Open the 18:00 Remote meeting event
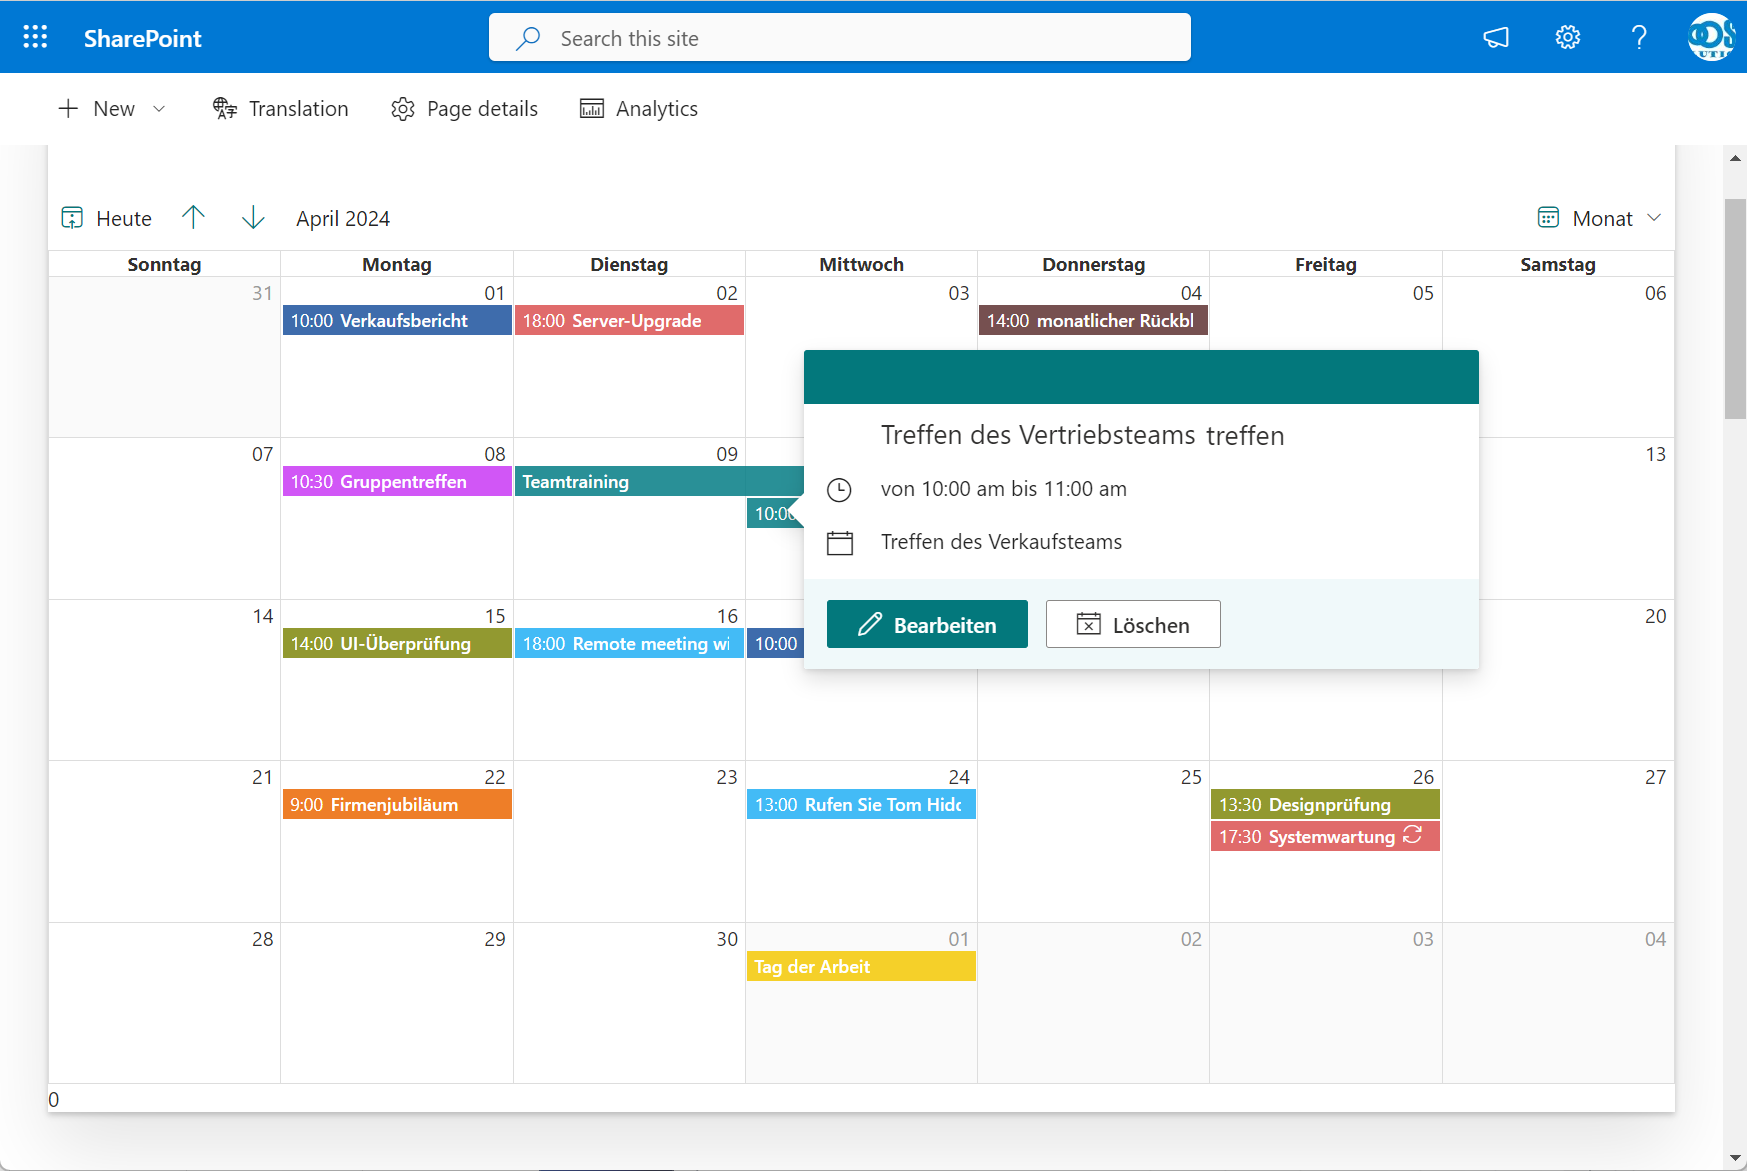Image resolution: width=1747 pixels, height=1171 pixels. (629, 644)
